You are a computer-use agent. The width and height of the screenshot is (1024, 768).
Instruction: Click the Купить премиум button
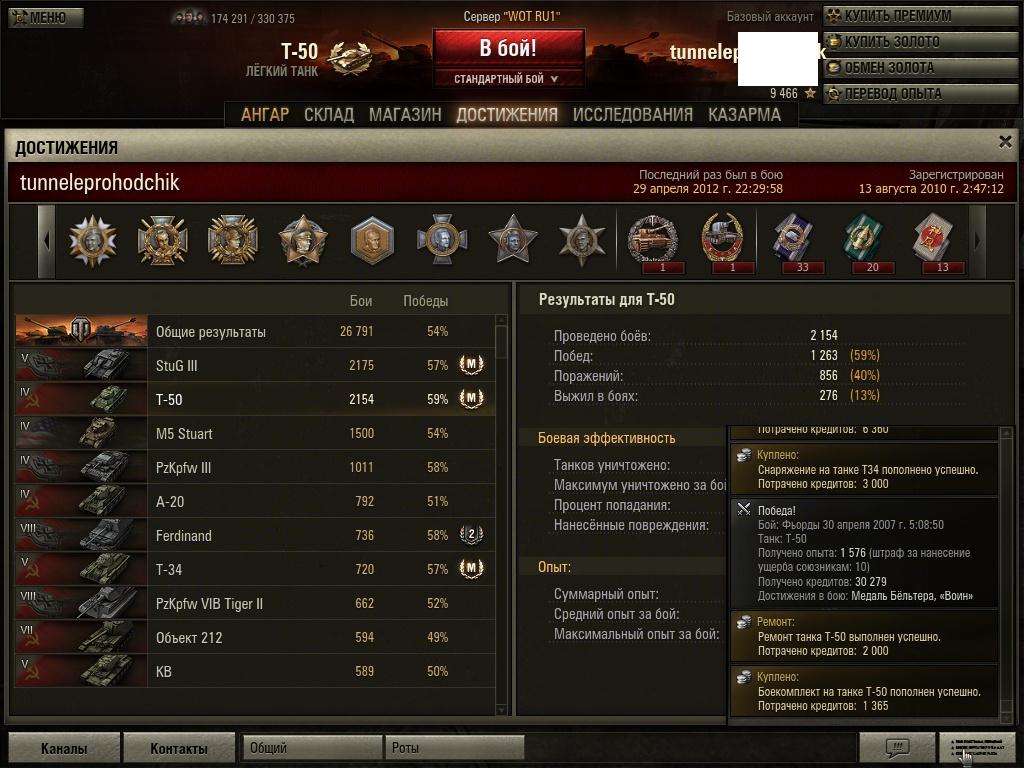pos(921,16)
